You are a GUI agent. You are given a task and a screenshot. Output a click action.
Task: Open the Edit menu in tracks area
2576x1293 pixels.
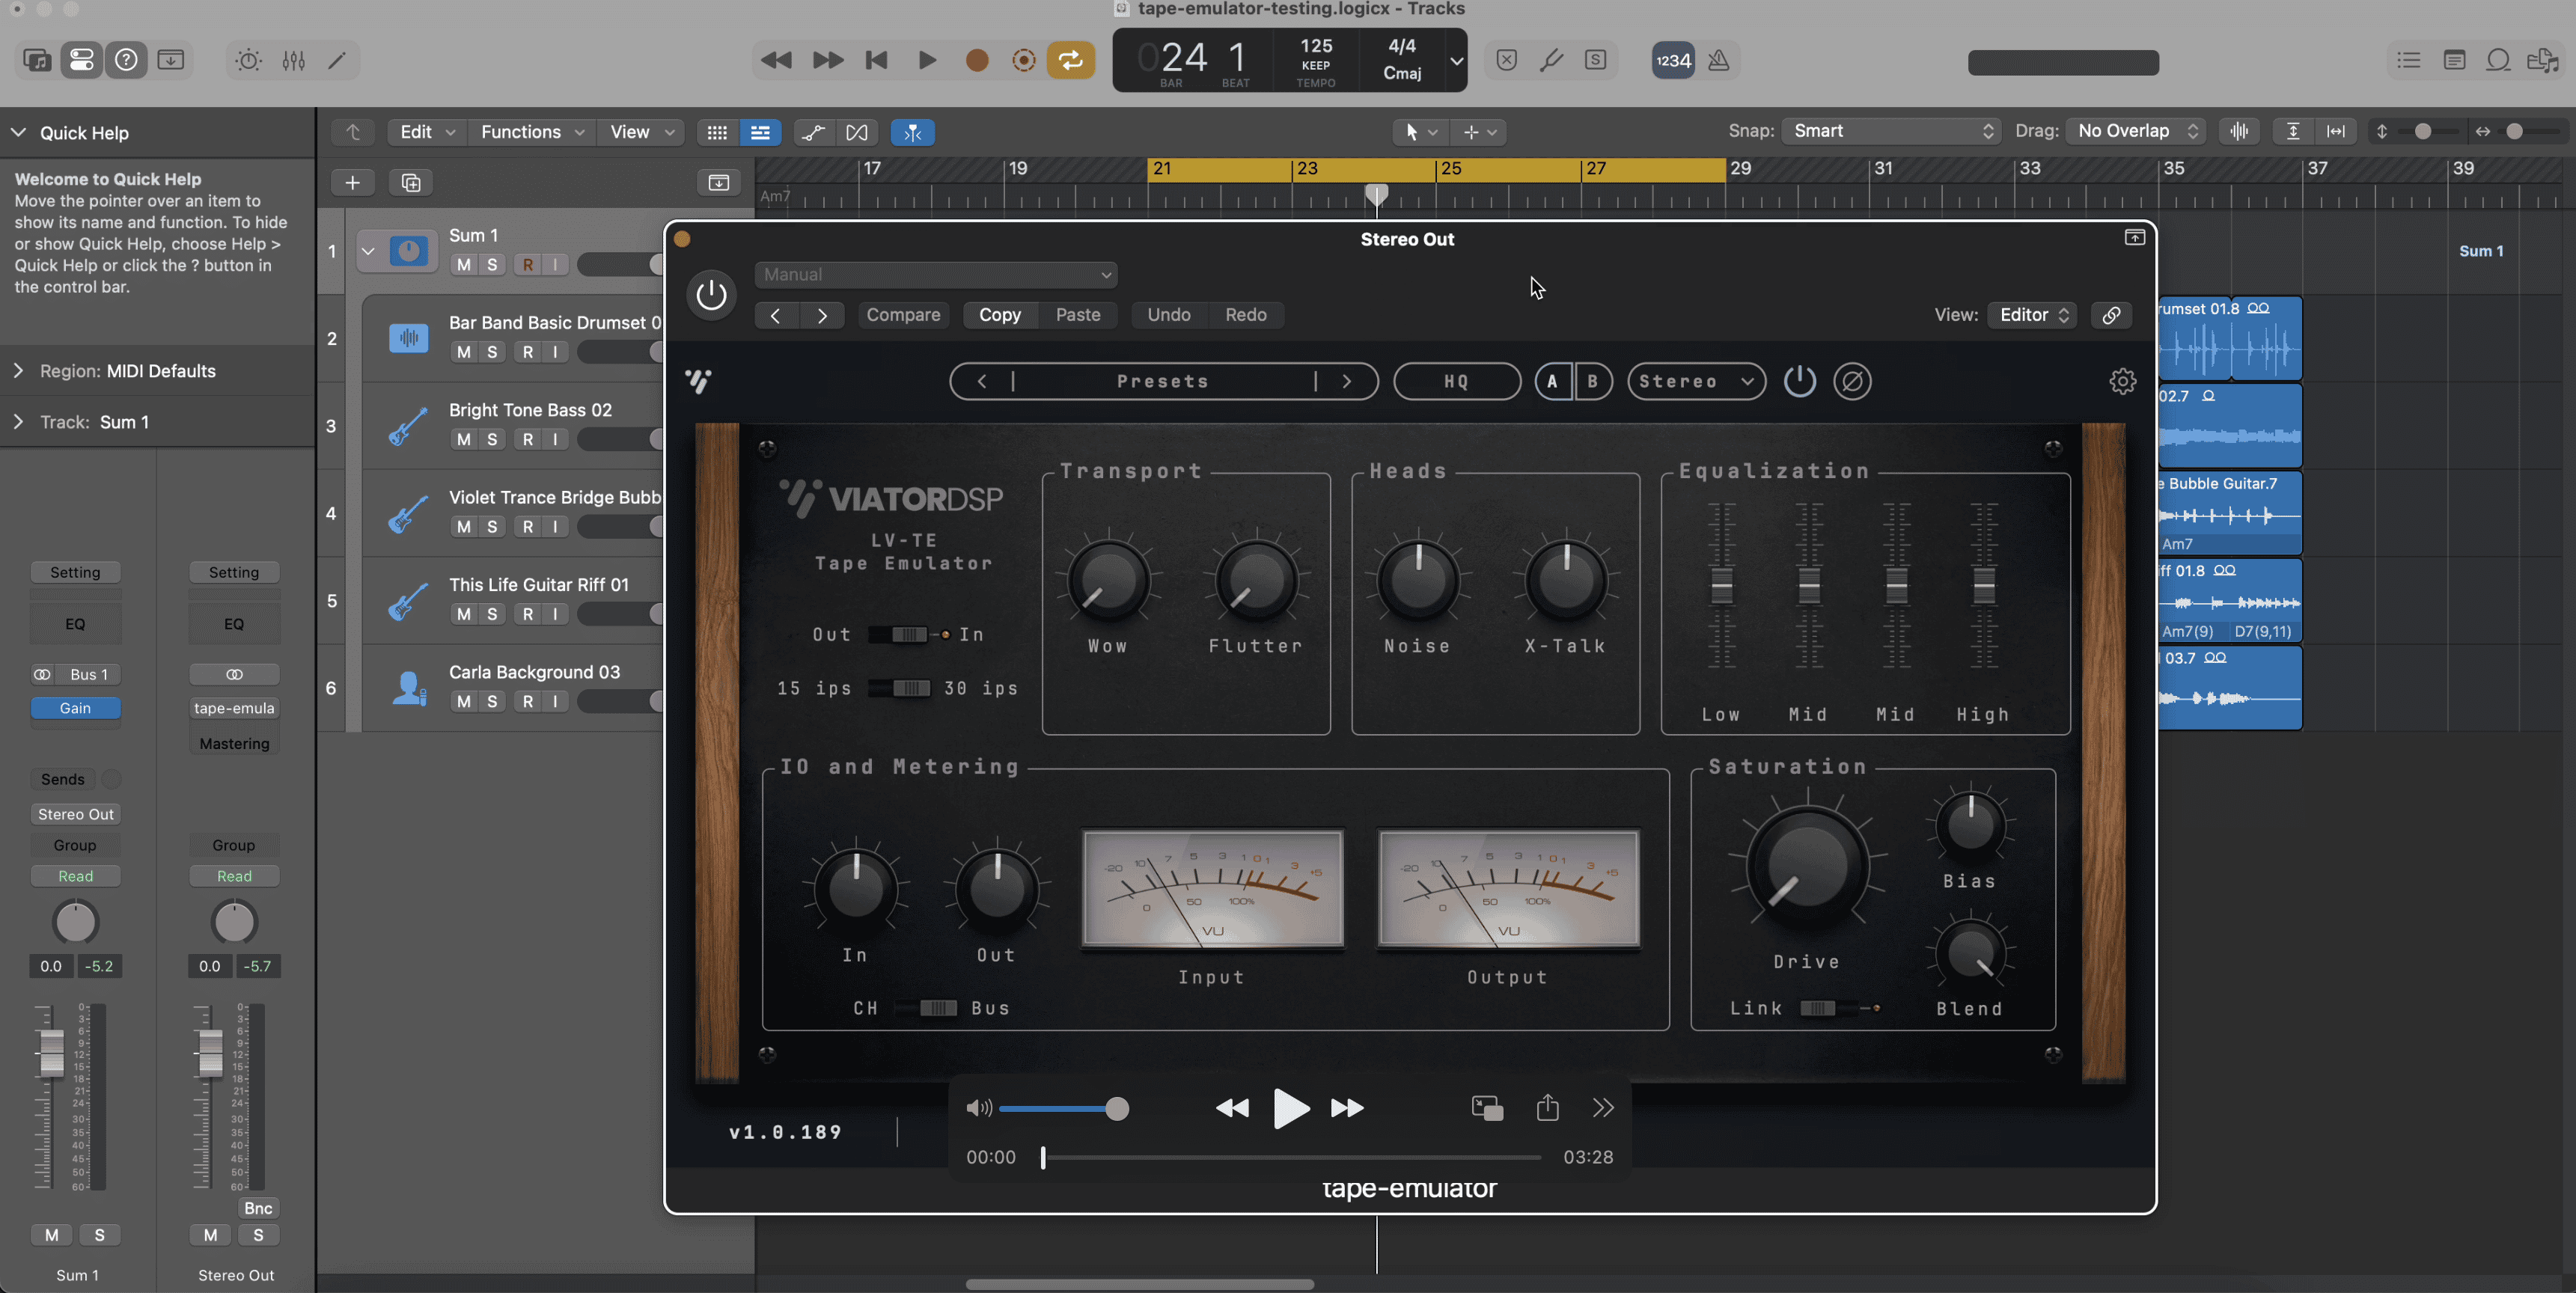(427, 132)
